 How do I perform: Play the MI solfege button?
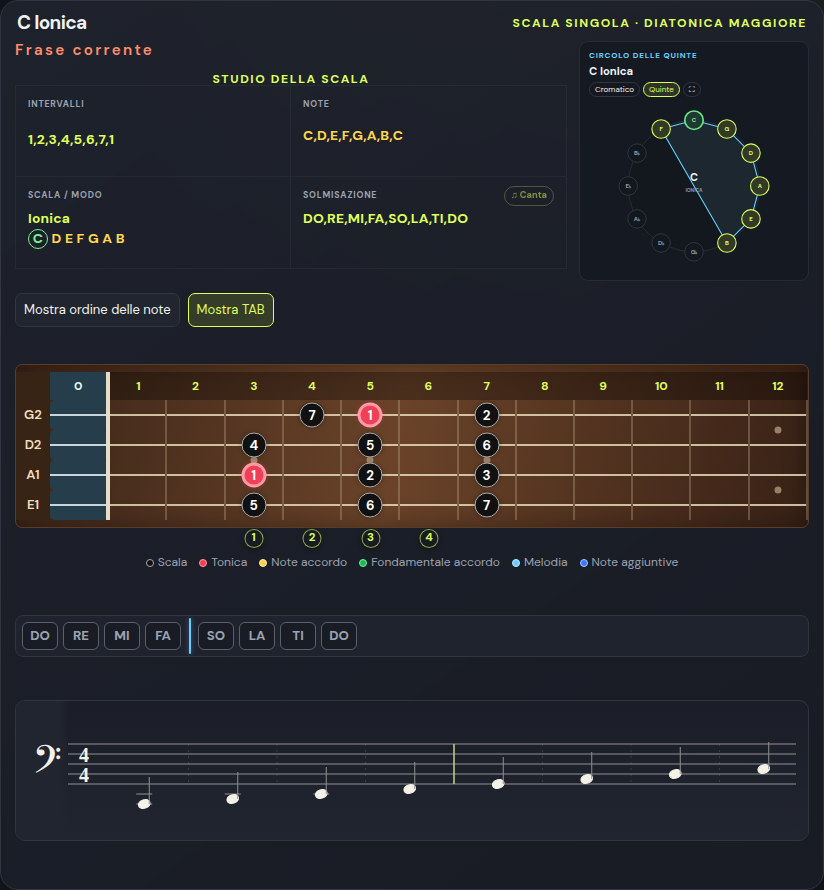click(x=122, y=636)
